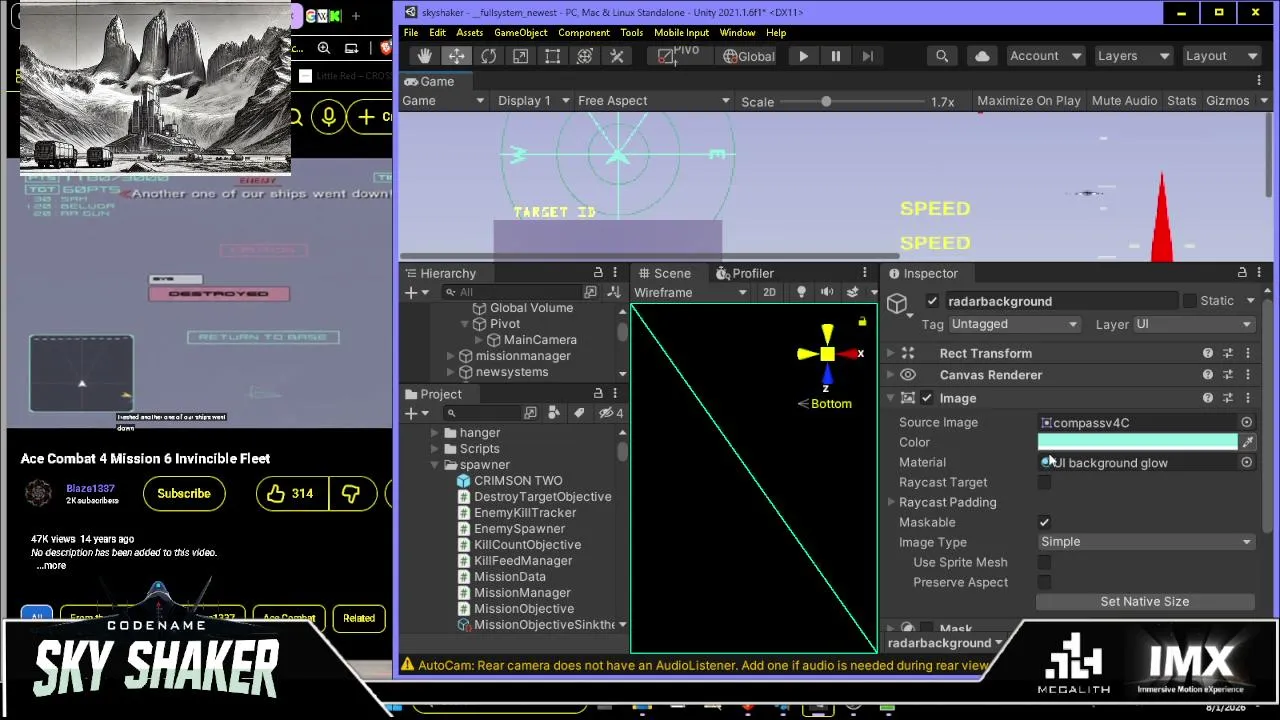Start Play mode with the Play button

pos(803,56)
